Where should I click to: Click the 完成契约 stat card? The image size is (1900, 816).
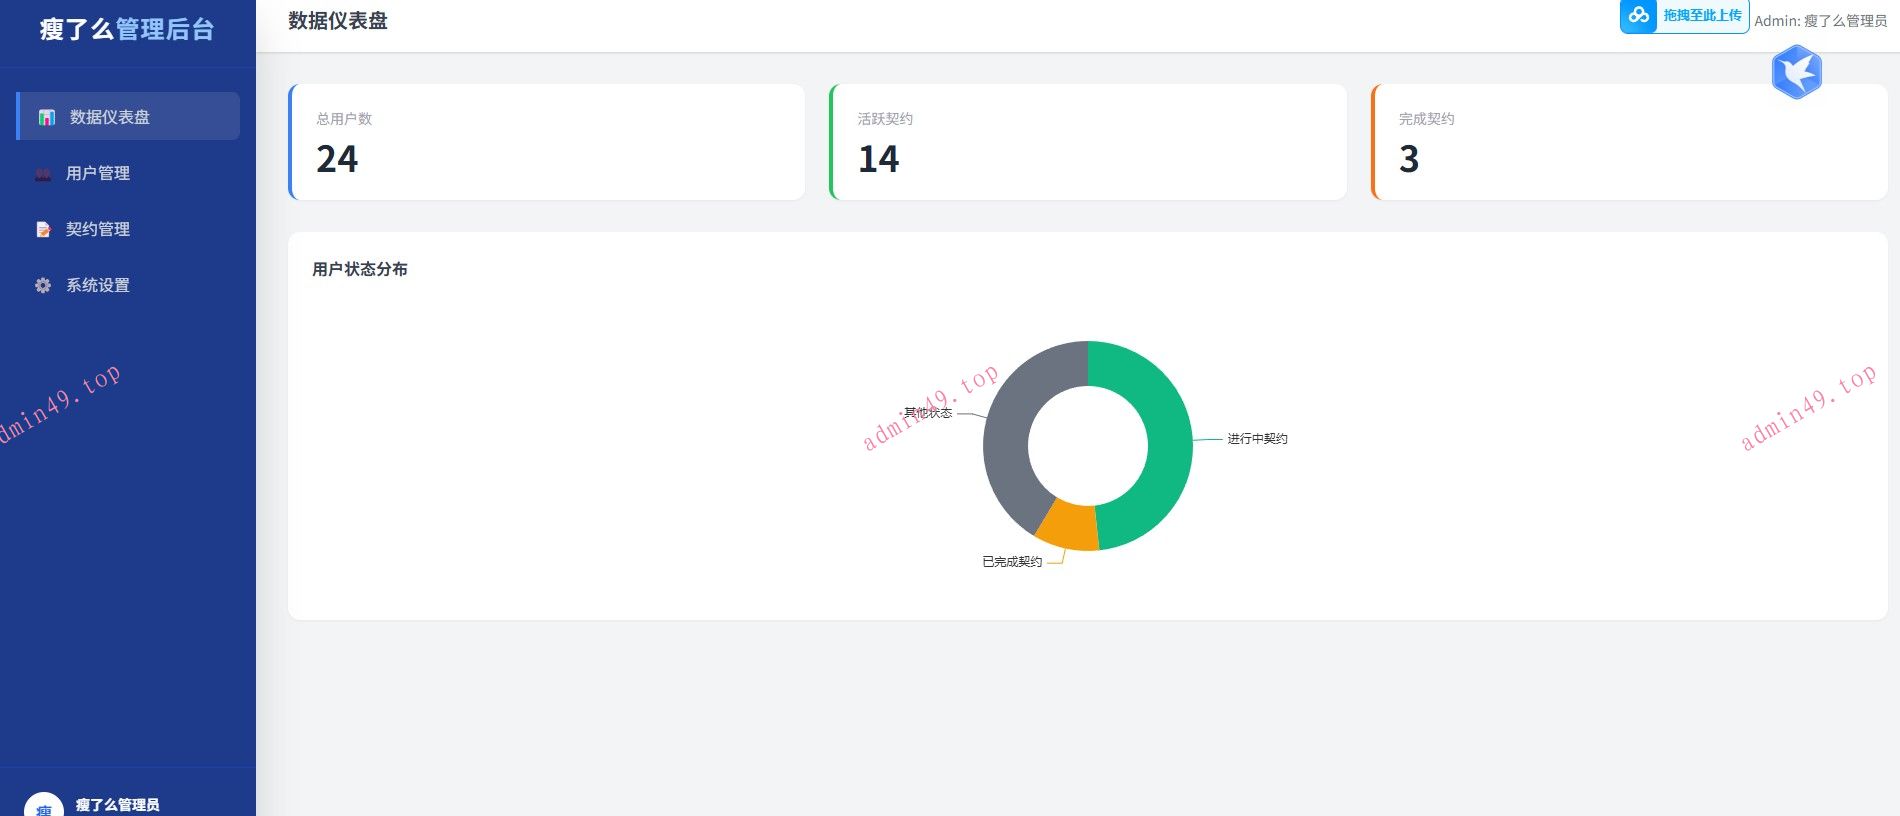pyautogui.click(x=1628, y=142)
